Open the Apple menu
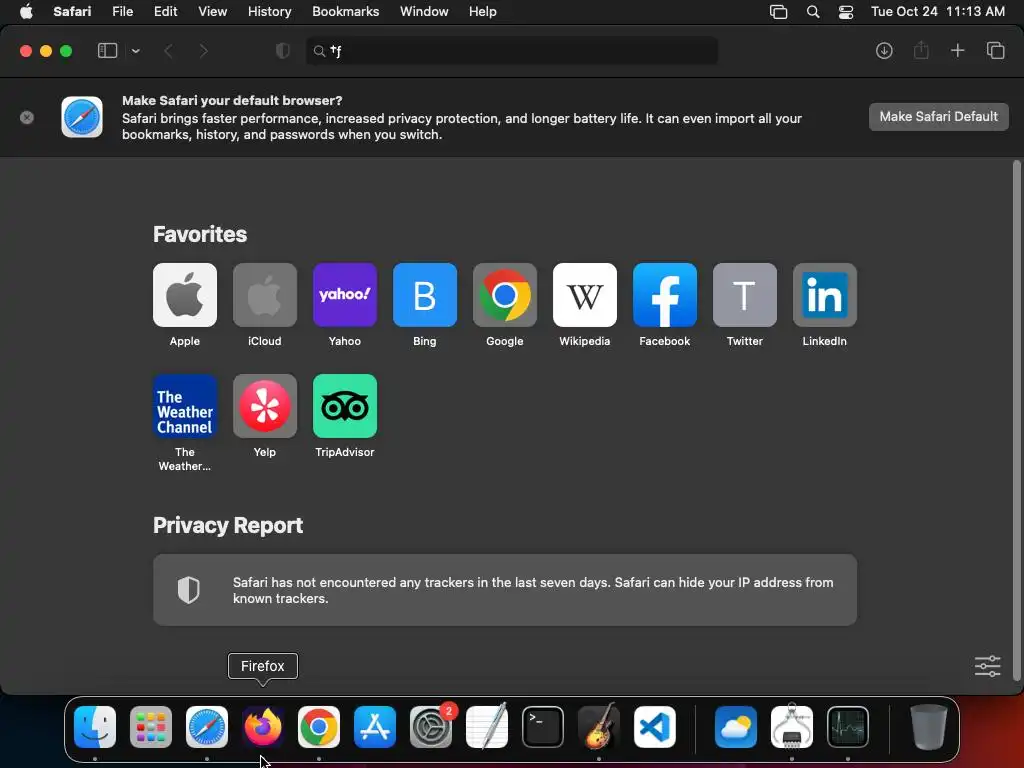Screen dimensions: 1024x768 pyautogui.click(x=26, y=12)
